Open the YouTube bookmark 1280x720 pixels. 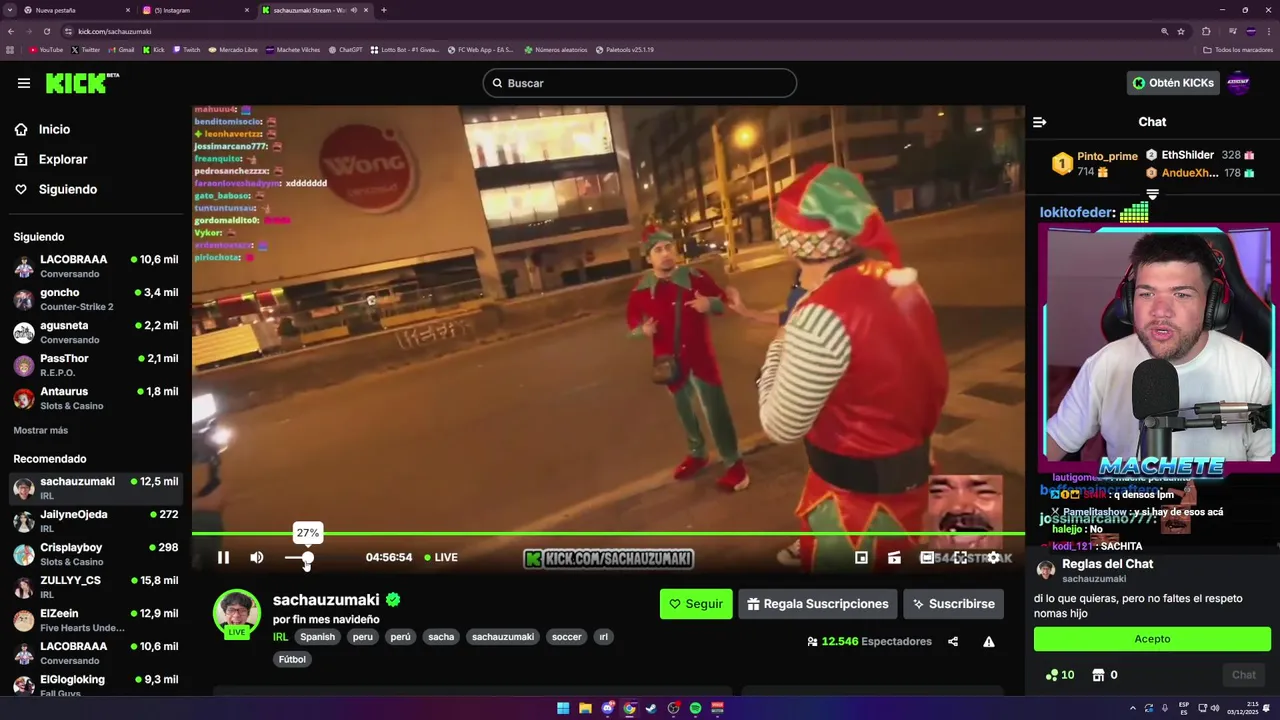tap(46, 49)
